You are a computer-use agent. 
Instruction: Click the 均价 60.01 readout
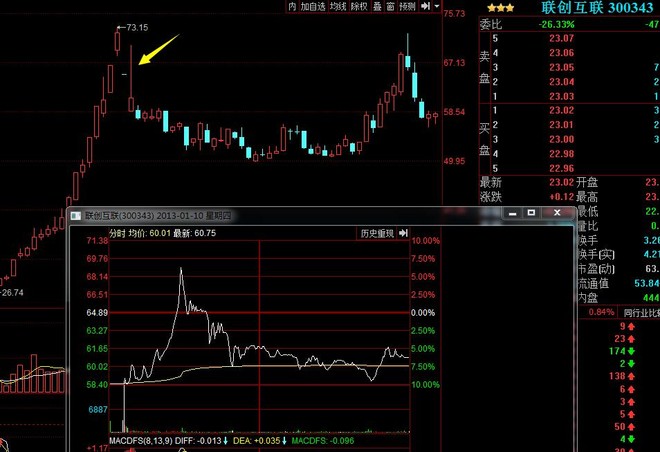[x=150, y=233]
